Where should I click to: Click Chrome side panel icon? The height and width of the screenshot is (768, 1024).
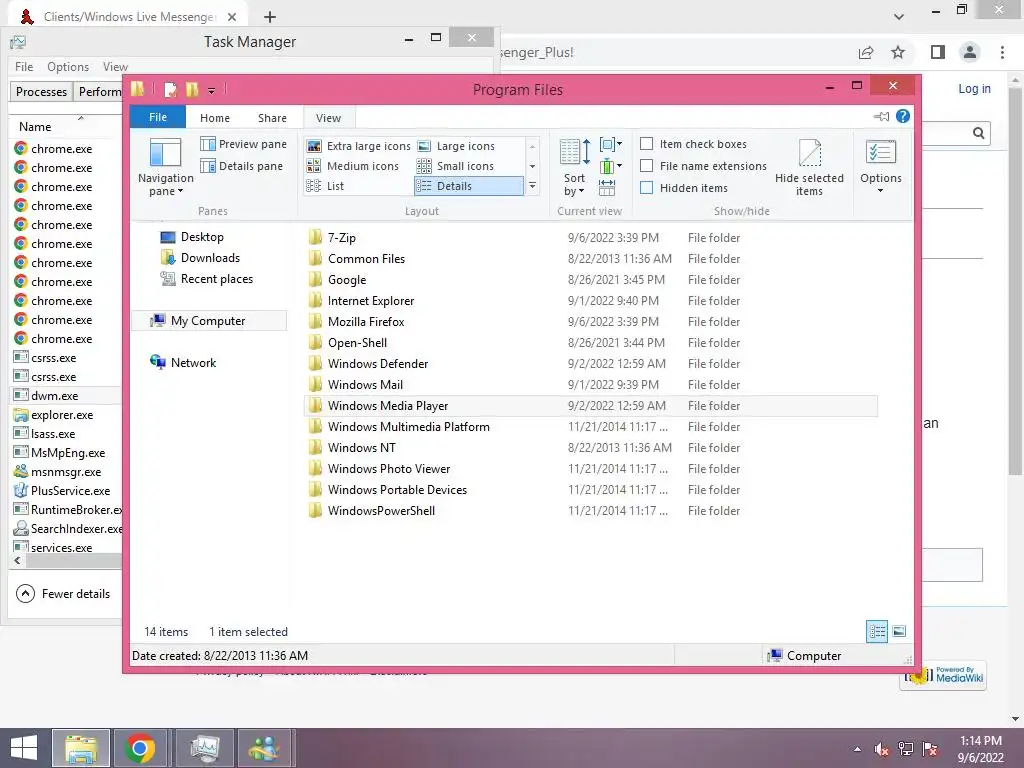(x=938, y=52)
